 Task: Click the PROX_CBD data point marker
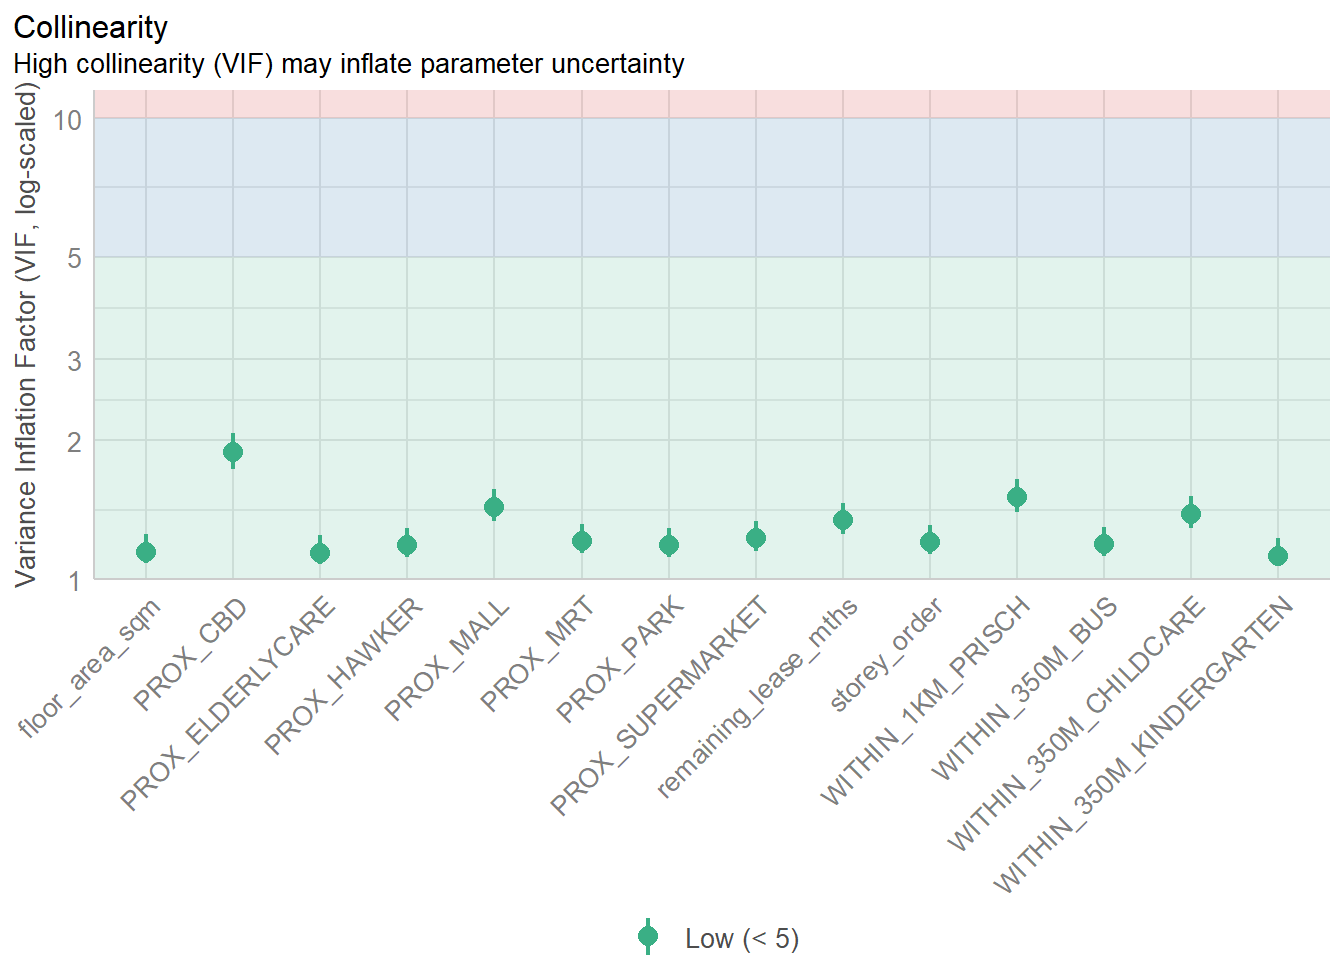(233, 452)
